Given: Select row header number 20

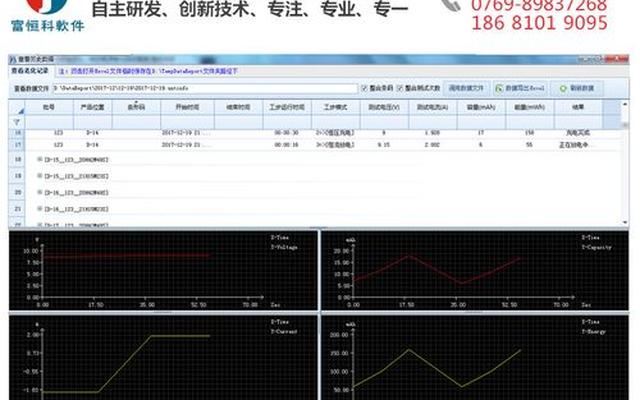Looking at the screenshot, I should [x=17, y=192].
